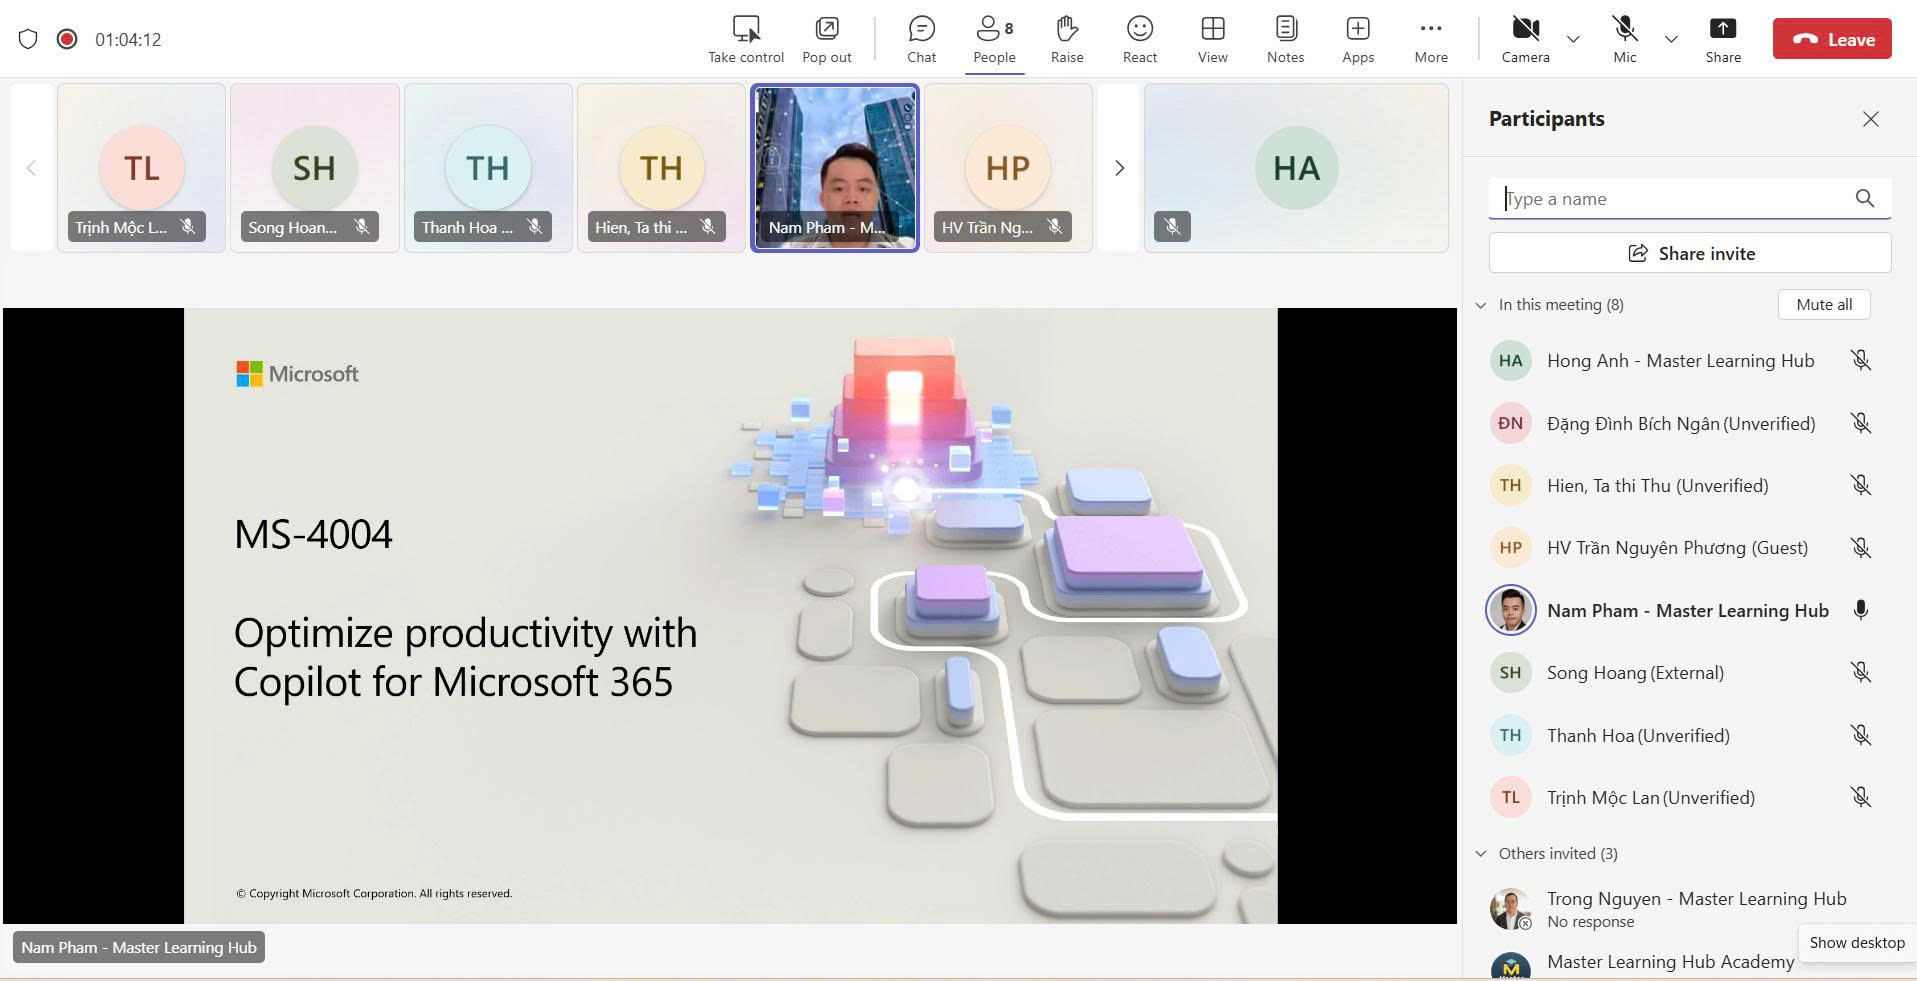This screenshot has width=1917, height=981.
Task: Click the mic icon for Song Hoang
Action: 1861,673
